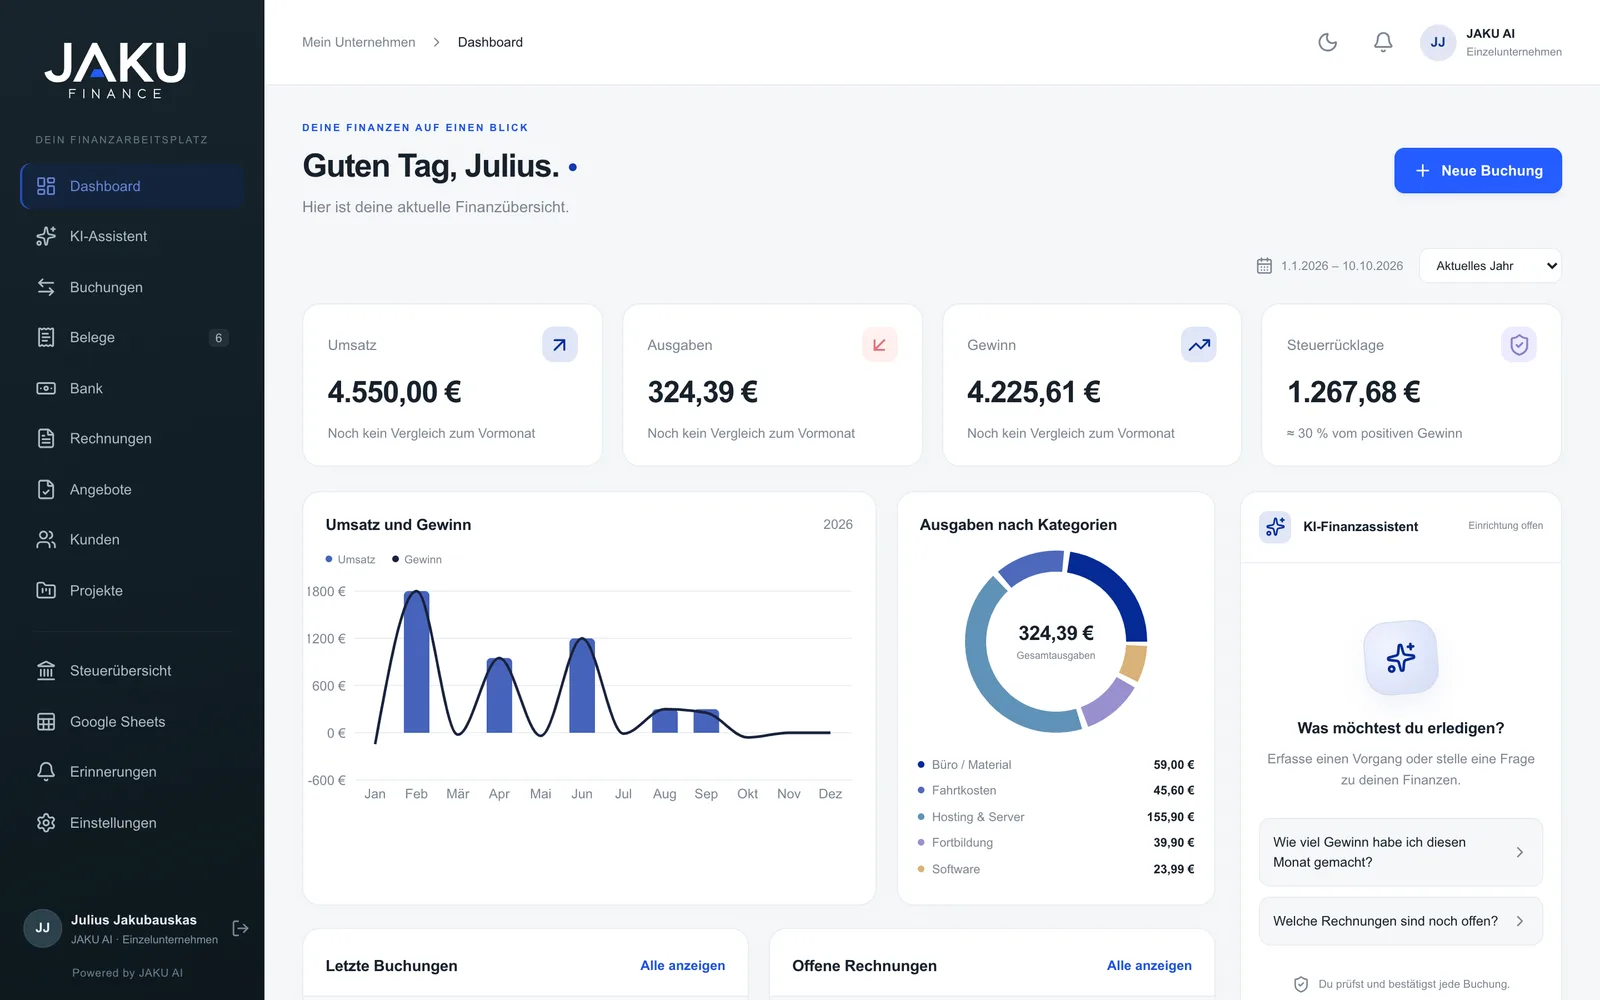1600x1000 pixels.
Task: Click the large sparkle icon in the assistant panel
Action: (x=1401, y=657)
